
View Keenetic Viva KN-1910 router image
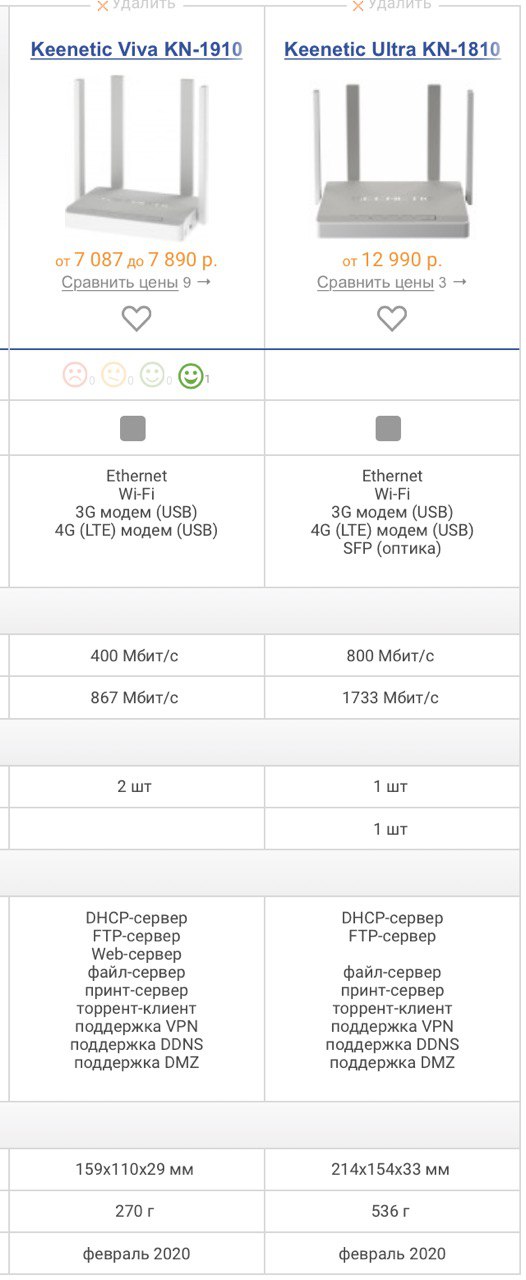[137, 157]
